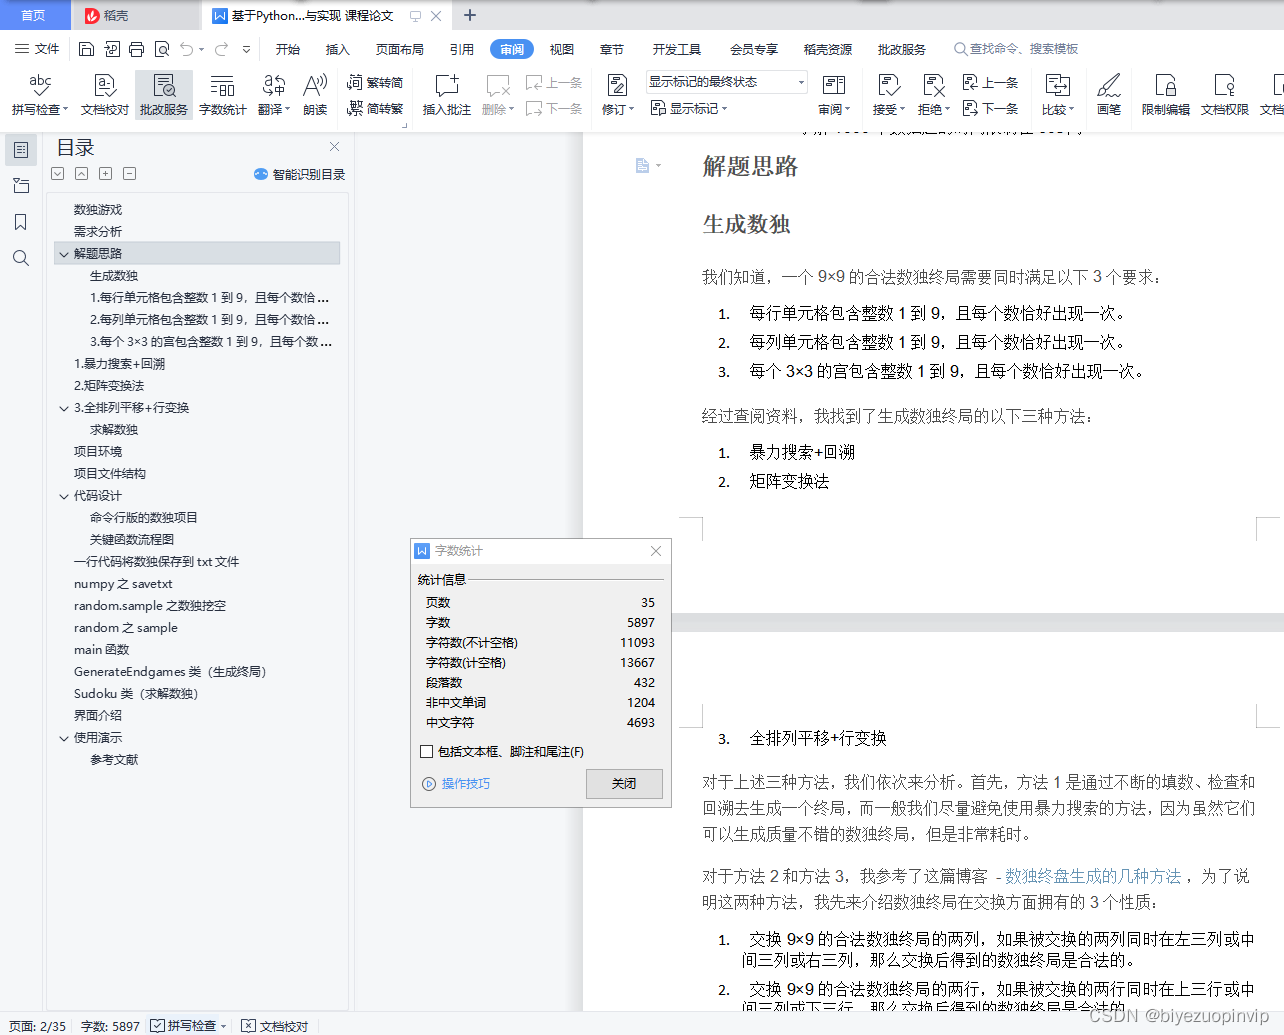Open the 拼写检查 spell check tool
This screenshot has height=1035, width=1284.
[x=40, y=95]
